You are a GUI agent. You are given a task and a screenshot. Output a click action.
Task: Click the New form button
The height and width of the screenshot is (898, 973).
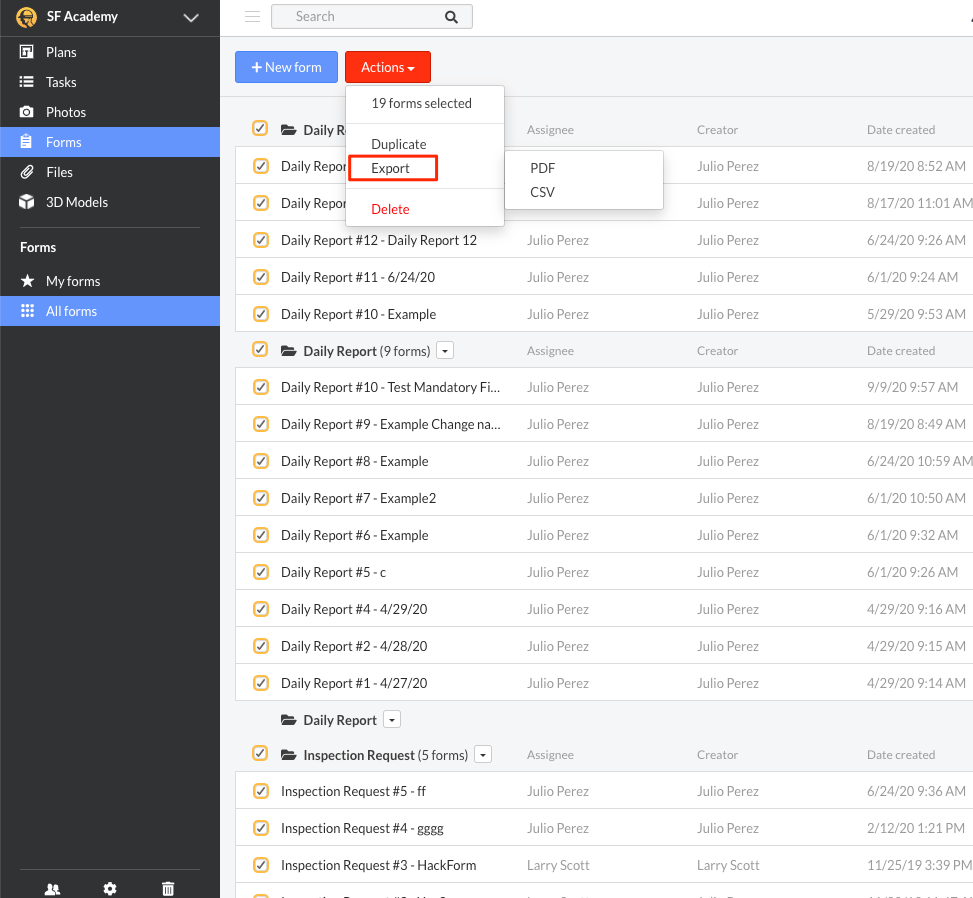pyautogui.click(x=286, y=67)
